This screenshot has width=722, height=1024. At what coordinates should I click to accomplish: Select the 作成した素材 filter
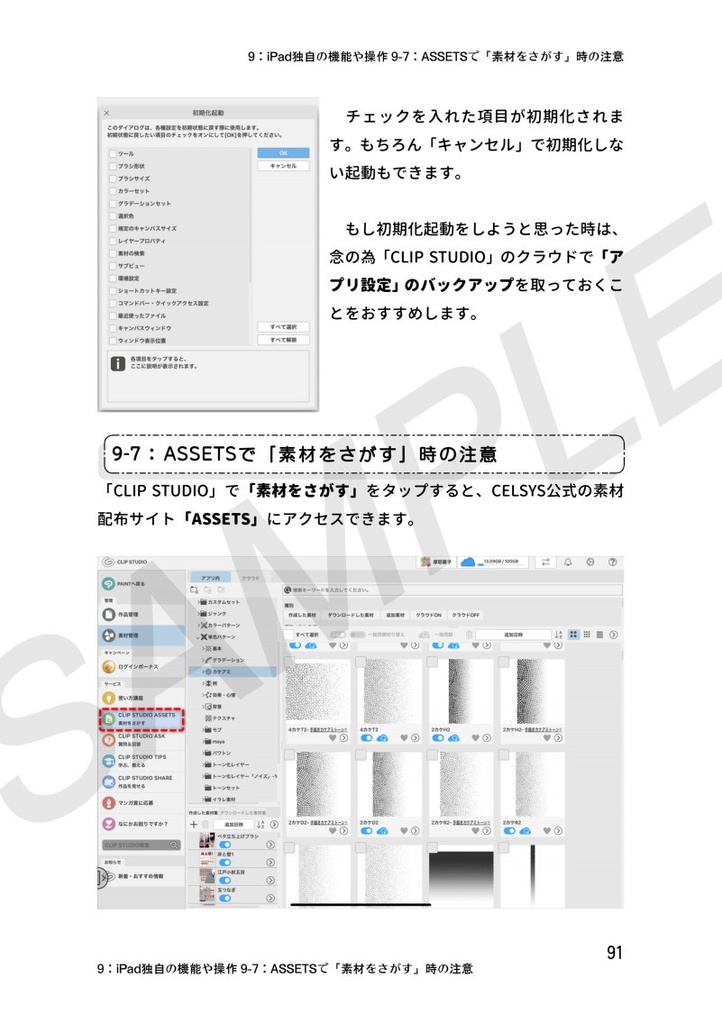pos(302,615)
